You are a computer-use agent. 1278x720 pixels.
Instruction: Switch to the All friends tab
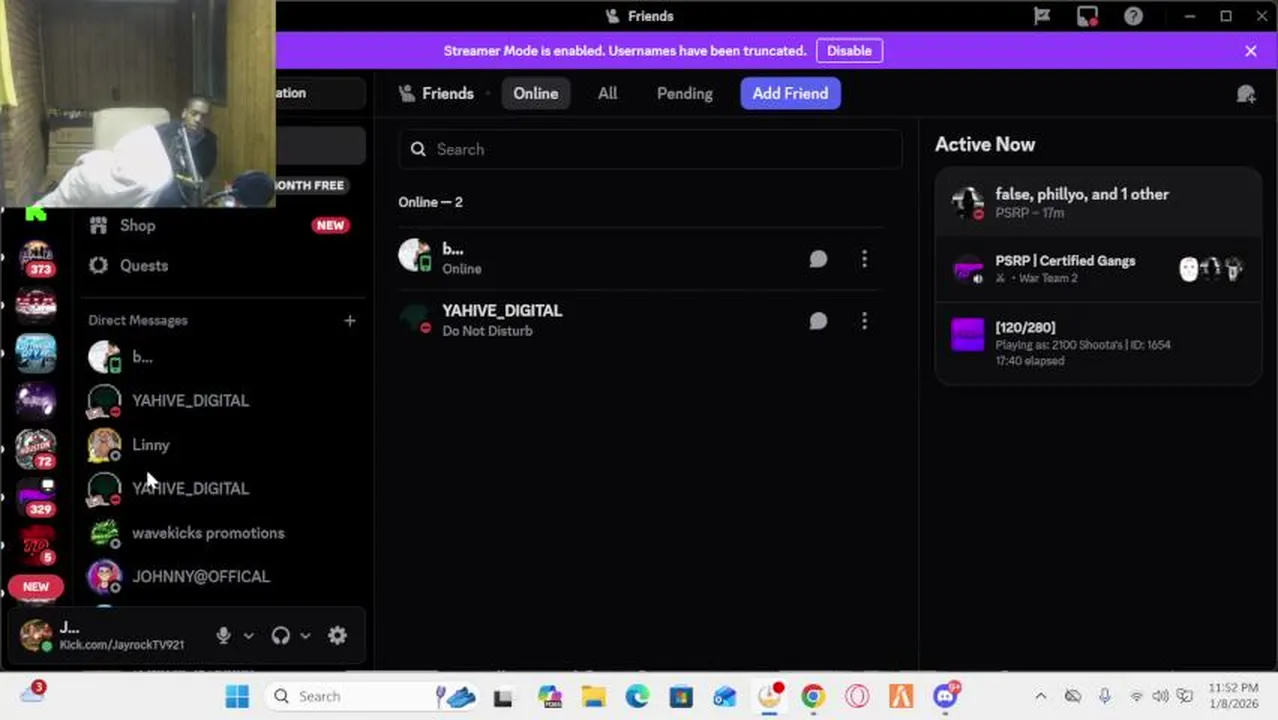(607, 93)
